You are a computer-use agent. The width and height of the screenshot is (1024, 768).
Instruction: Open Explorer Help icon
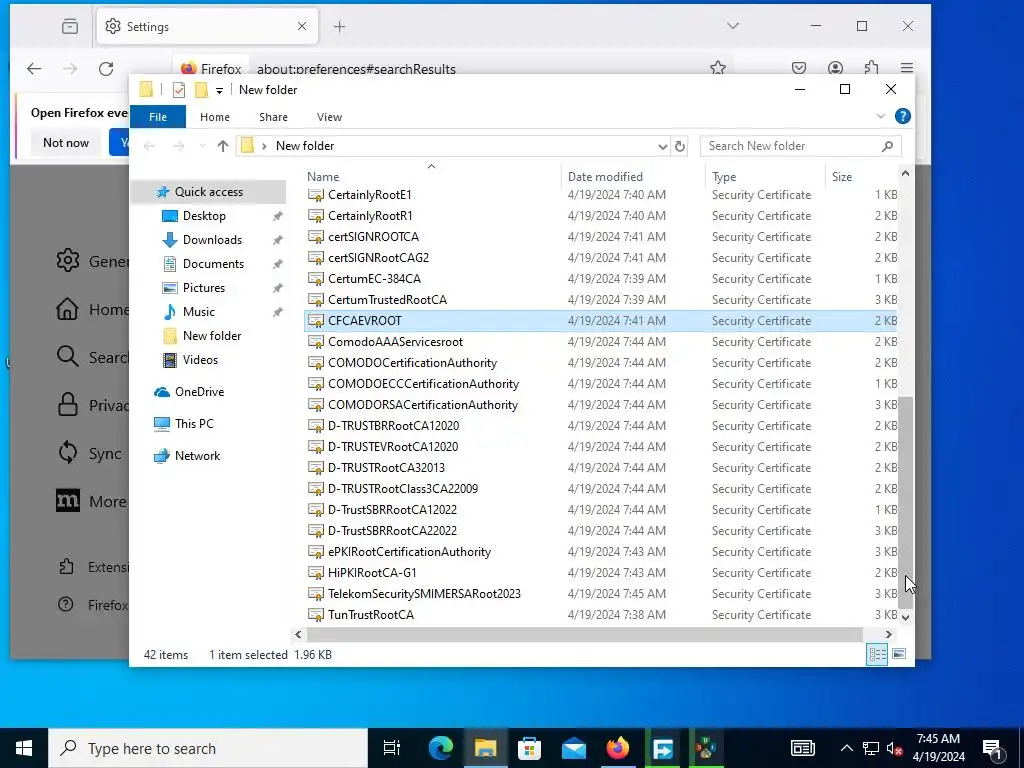(x=903, y=116)
